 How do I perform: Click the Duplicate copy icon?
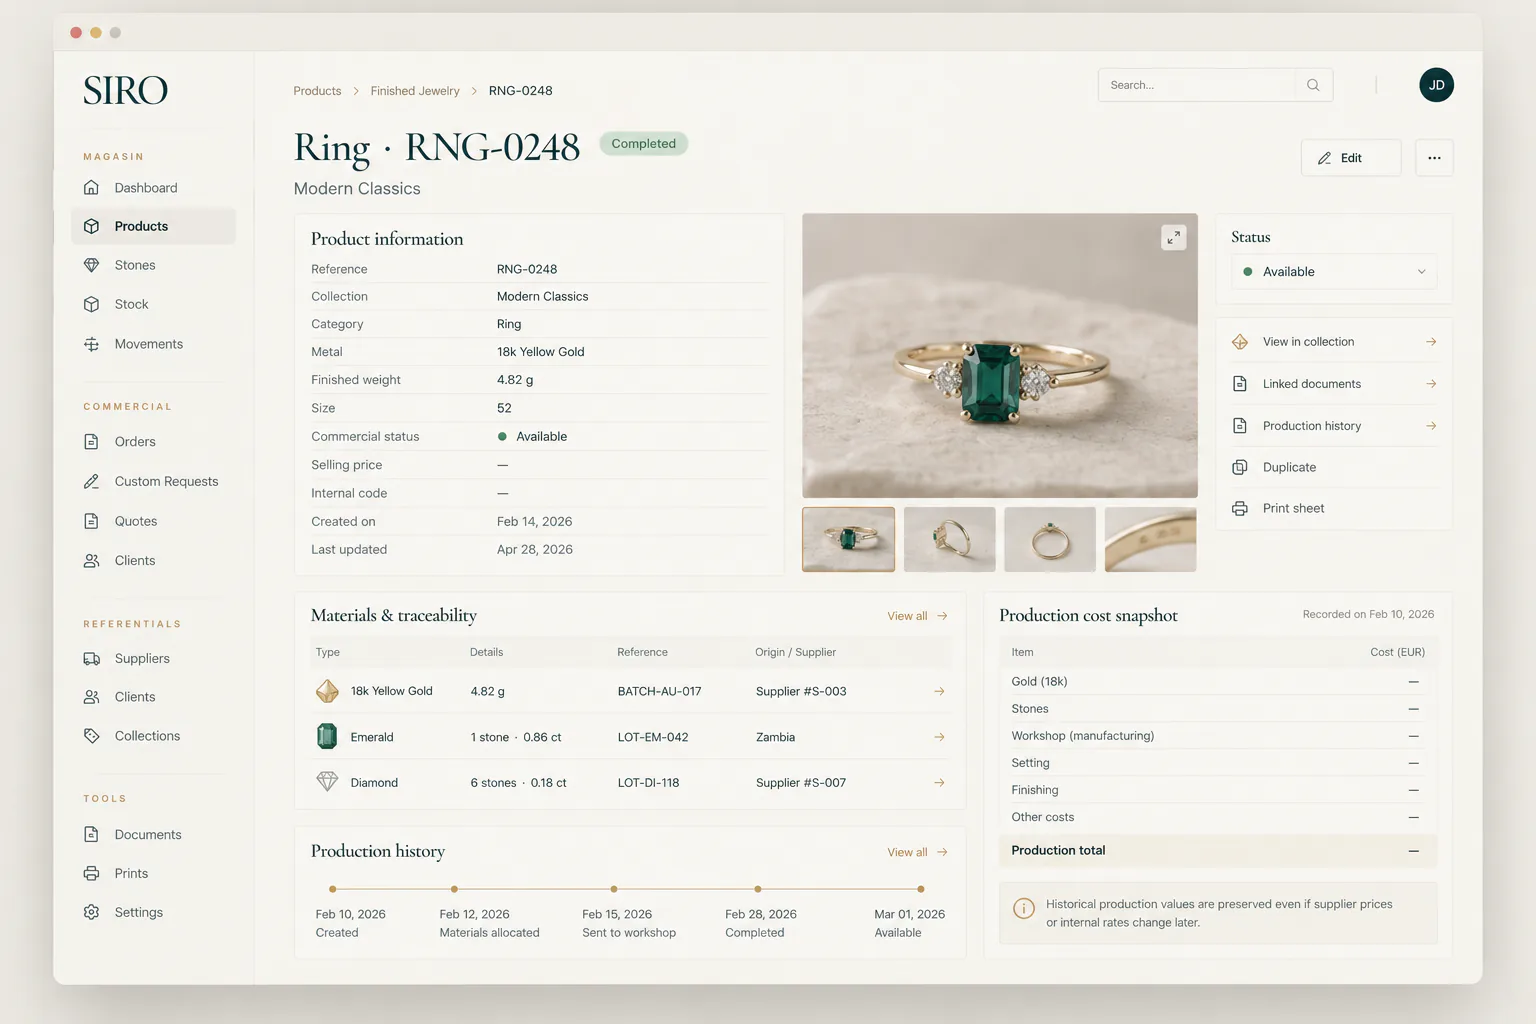coord(1240,467)
